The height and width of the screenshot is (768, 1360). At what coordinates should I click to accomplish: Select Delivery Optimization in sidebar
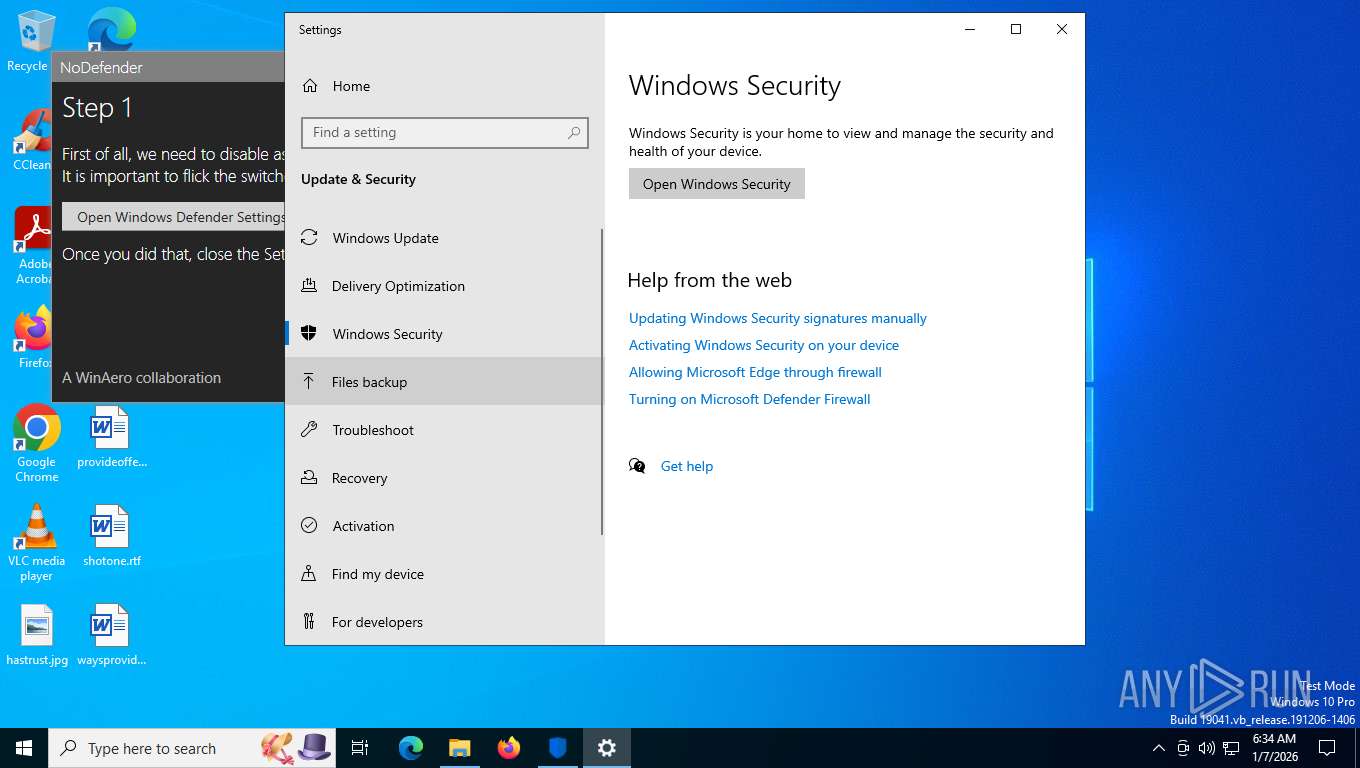[x=444, y=286]
